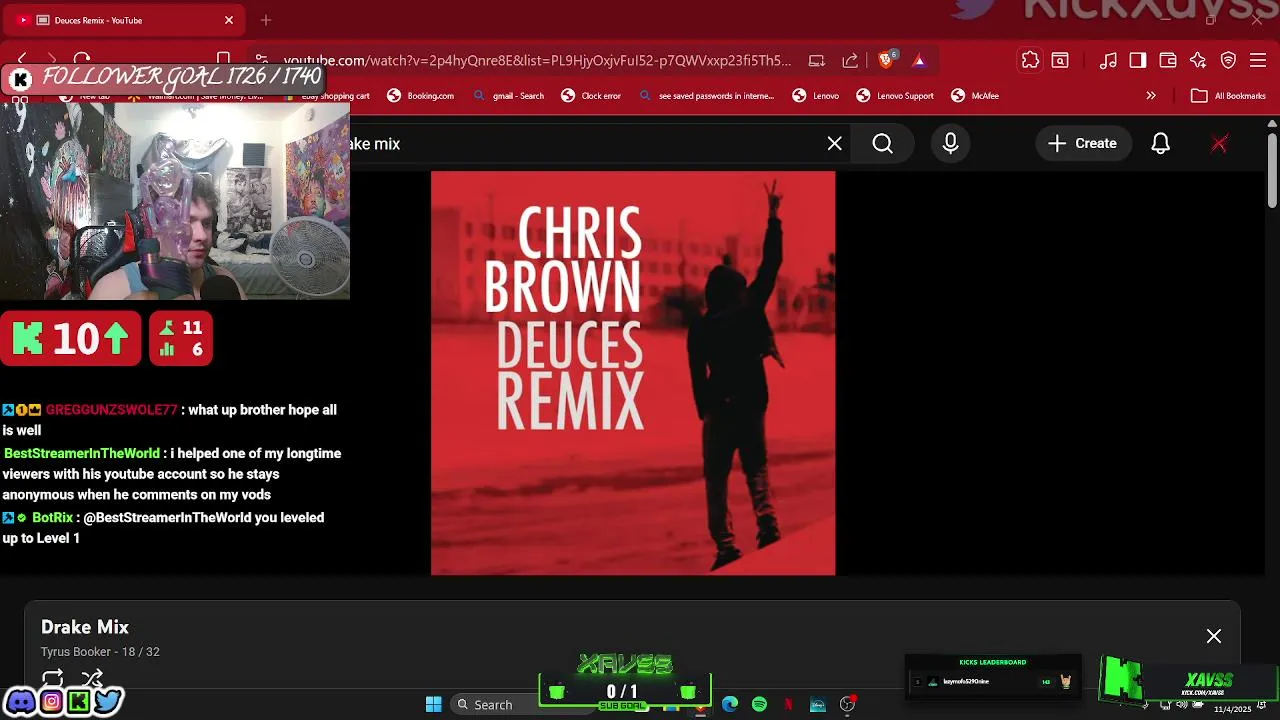The image size is (1280, 720).
Task: Click the browser address bar URL
Action: coord(537,61)
